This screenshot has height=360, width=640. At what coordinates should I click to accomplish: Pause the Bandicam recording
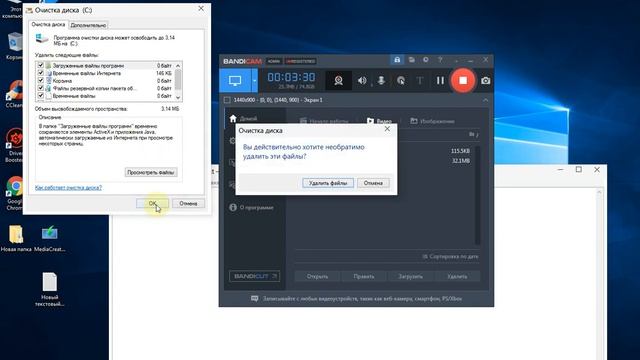(x=440, y=80)
